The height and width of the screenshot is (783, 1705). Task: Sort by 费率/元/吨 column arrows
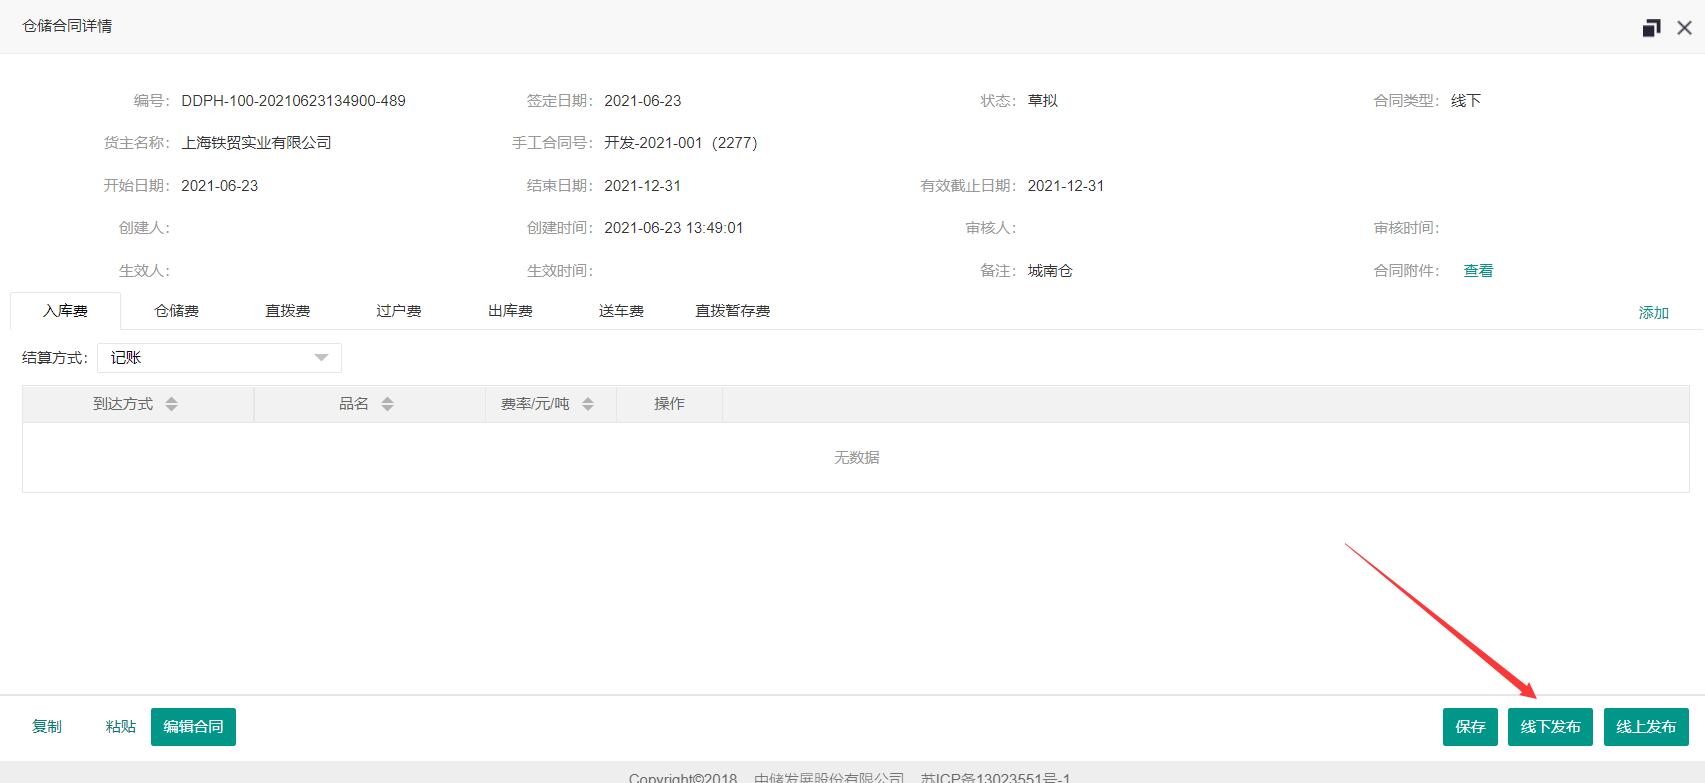[588, 404]
